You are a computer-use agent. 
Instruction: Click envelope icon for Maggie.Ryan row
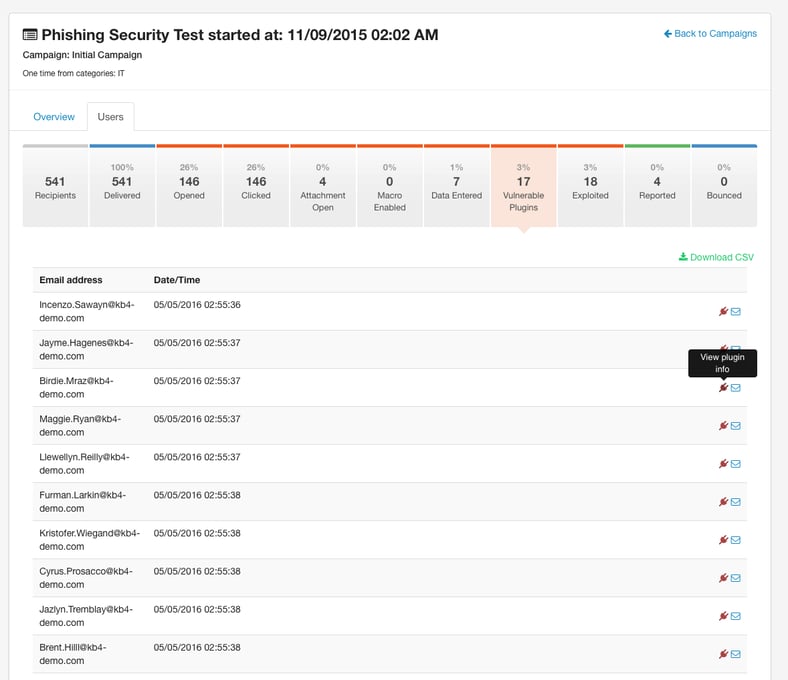(736, 426)
